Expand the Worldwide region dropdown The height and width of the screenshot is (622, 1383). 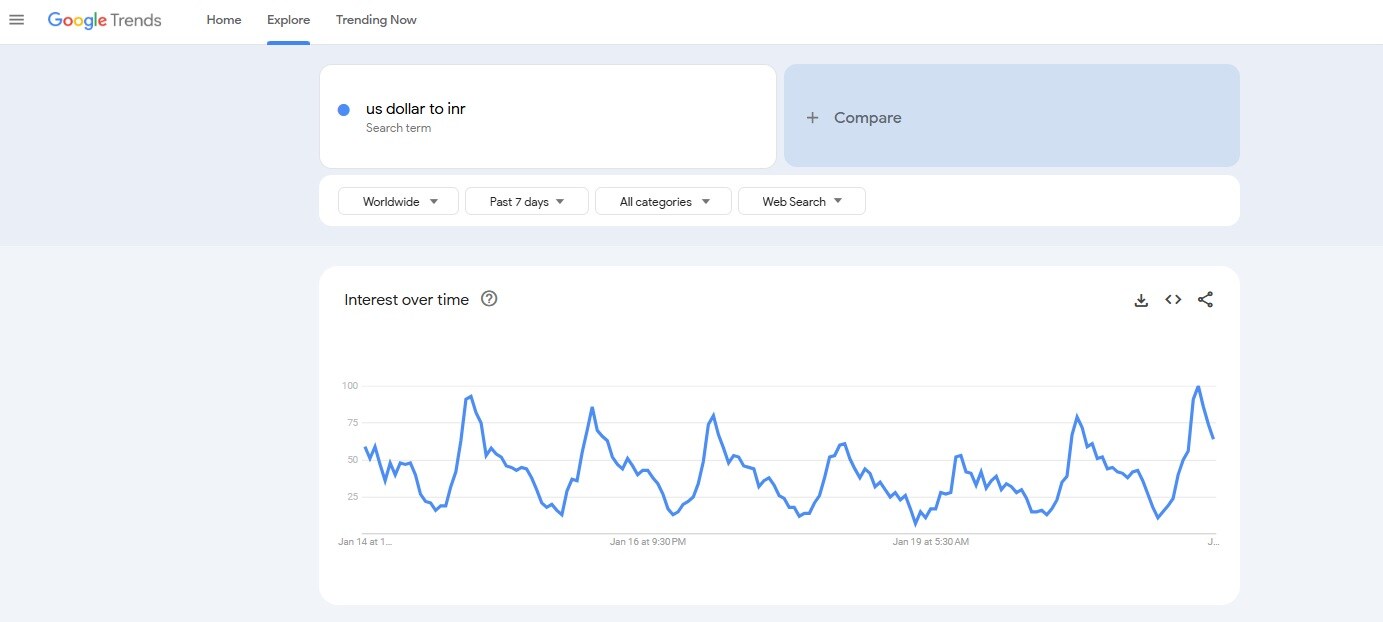pyautogui.click(x=398, y=201)
